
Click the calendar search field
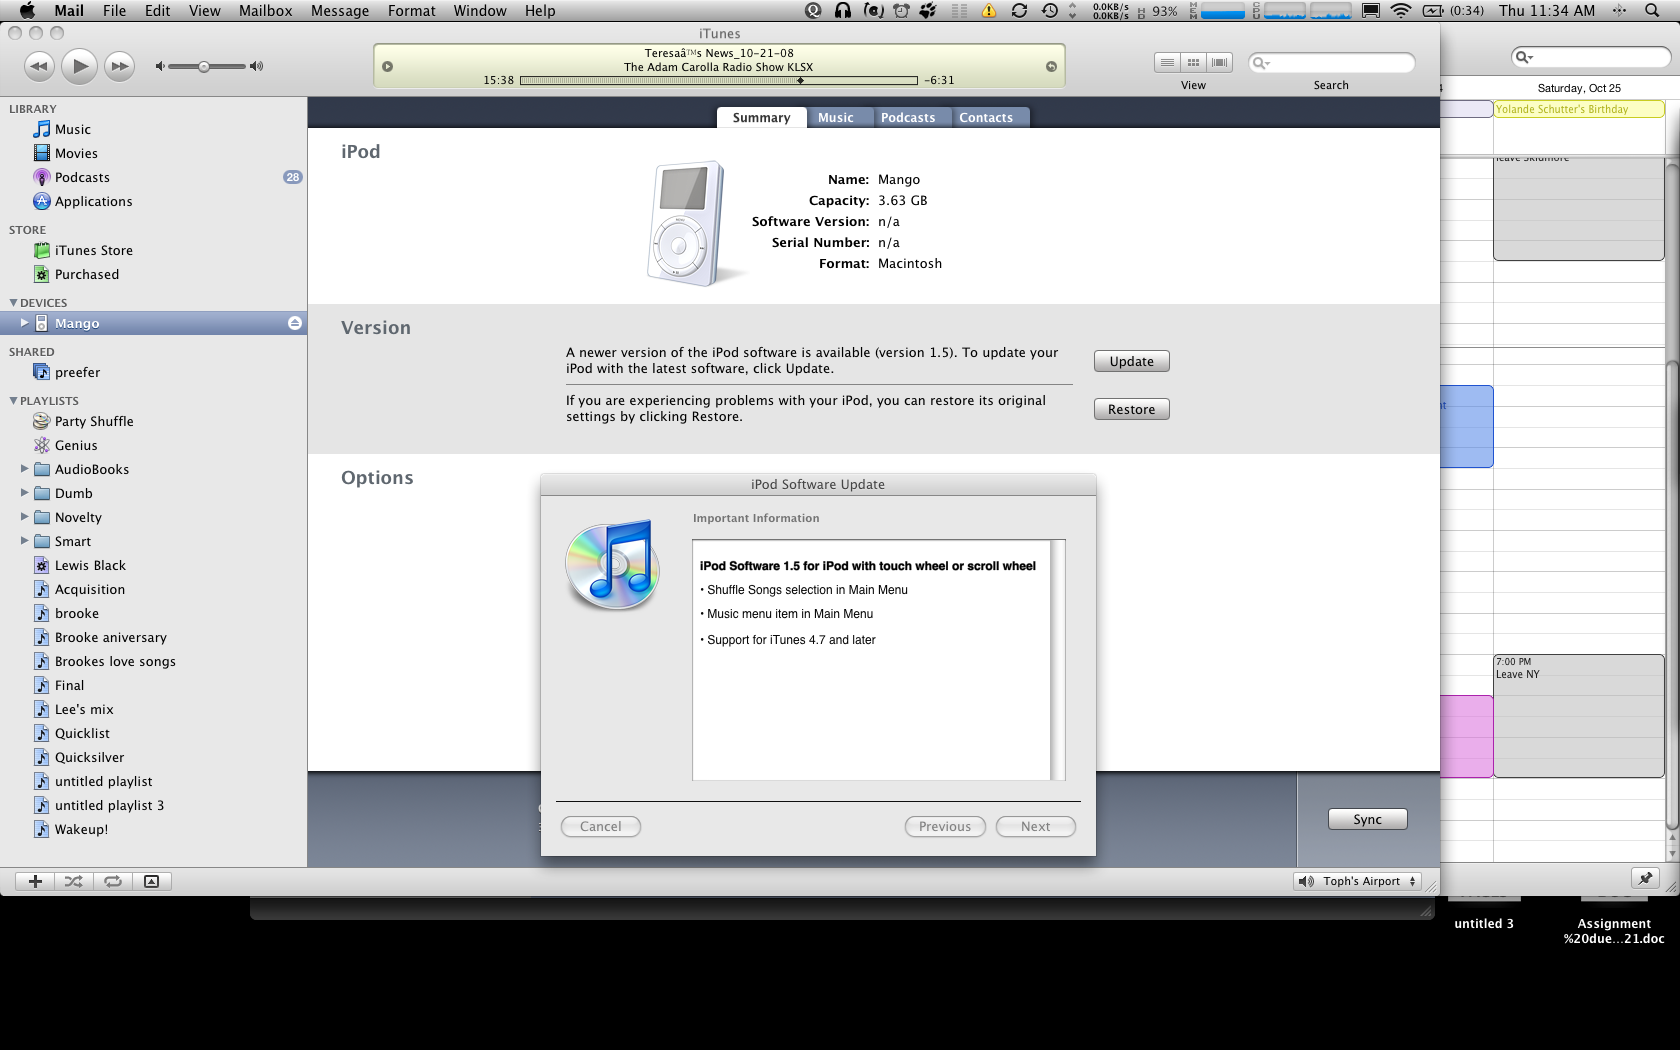1591,57
